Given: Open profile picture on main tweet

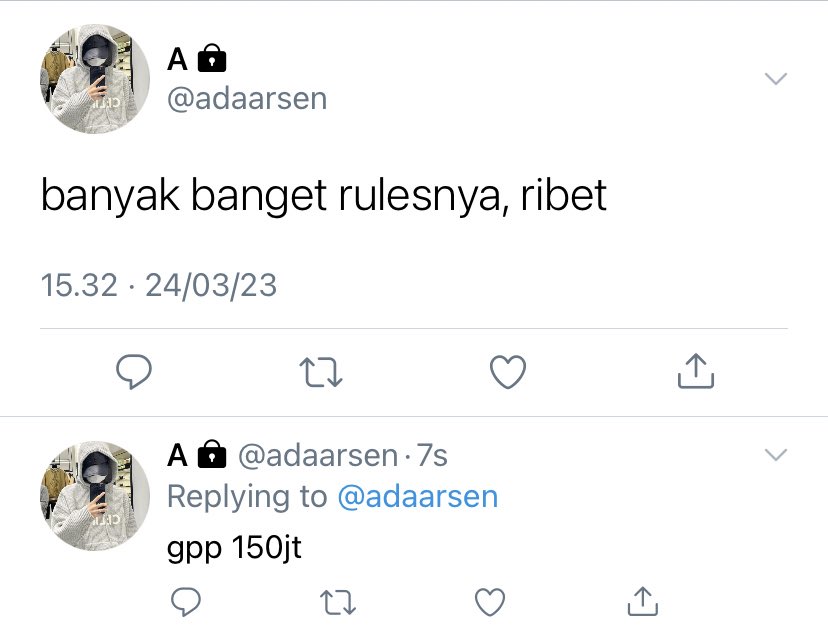Looking at the screenshot, I should (x=95, y=79).
